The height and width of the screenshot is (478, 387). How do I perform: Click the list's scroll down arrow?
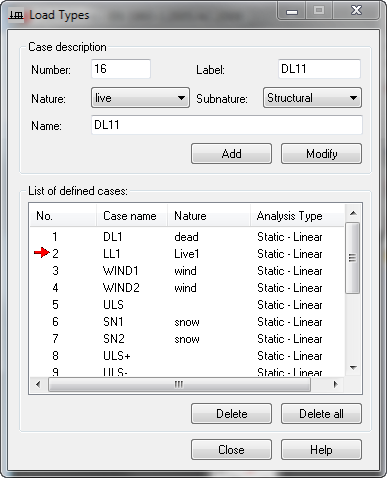pyautogui.click(x=353, y=368)
